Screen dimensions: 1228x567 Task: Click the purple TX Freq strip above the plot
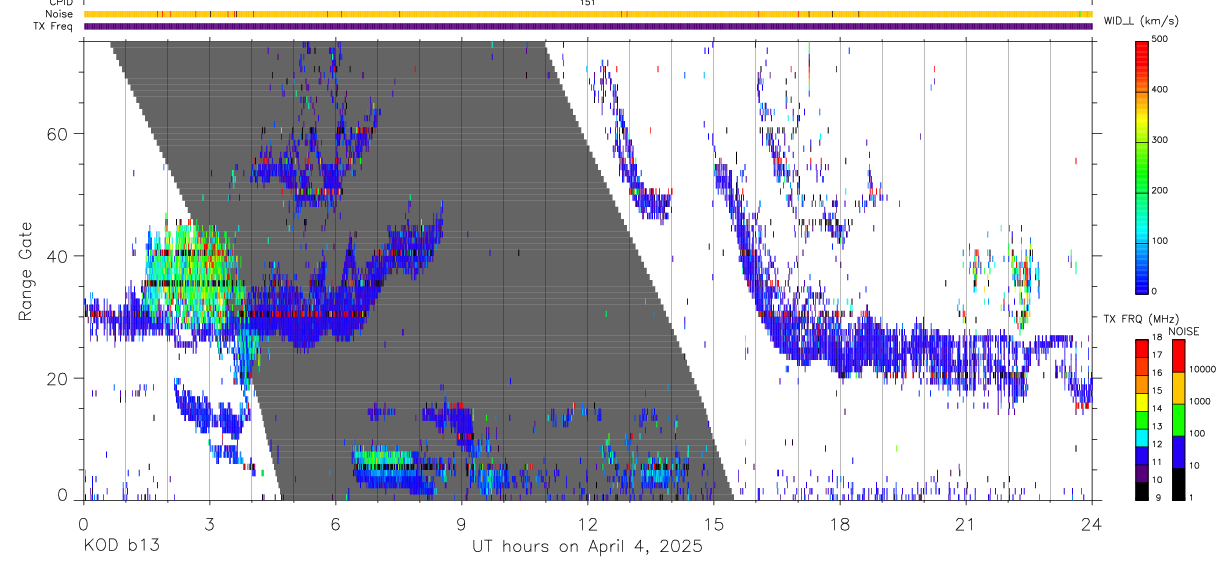click(588, 26)
